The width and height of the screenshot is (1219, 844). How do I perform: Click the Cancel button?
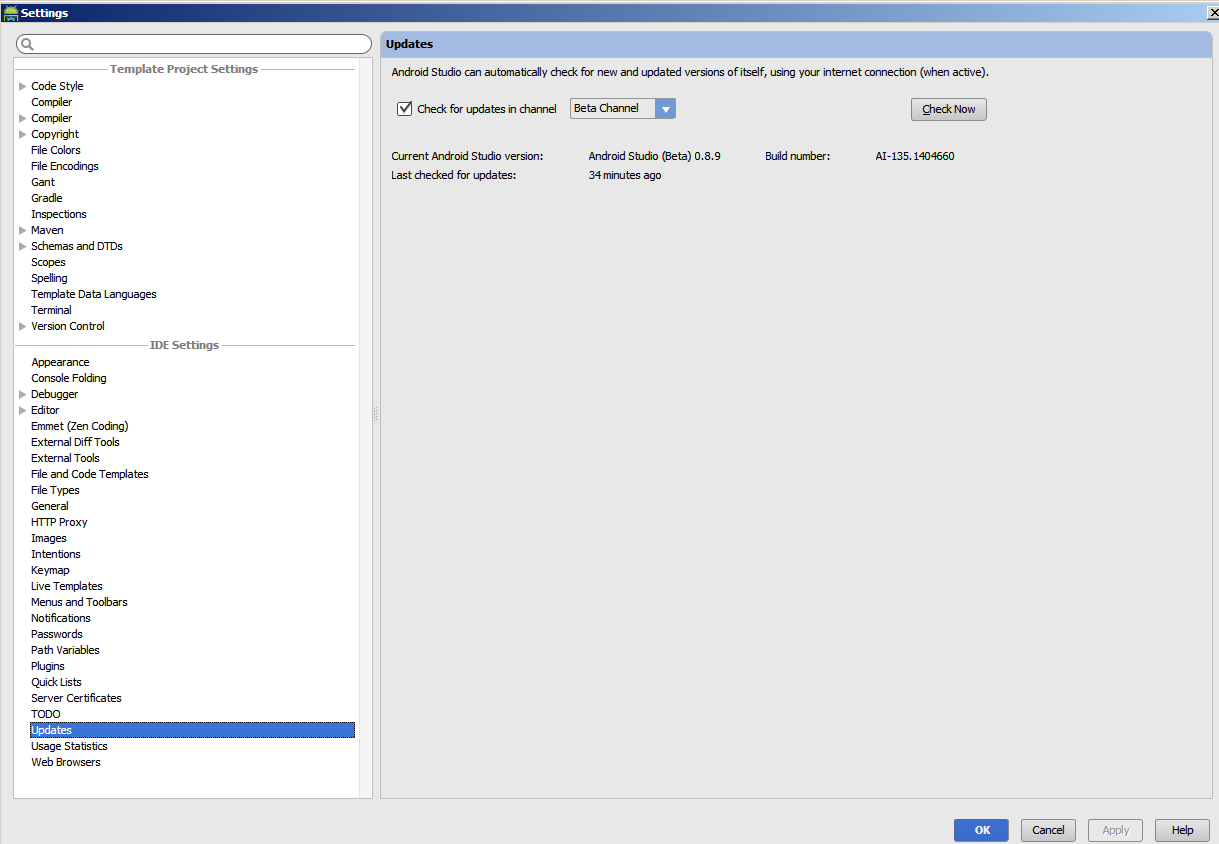(x=1047, y=830)
